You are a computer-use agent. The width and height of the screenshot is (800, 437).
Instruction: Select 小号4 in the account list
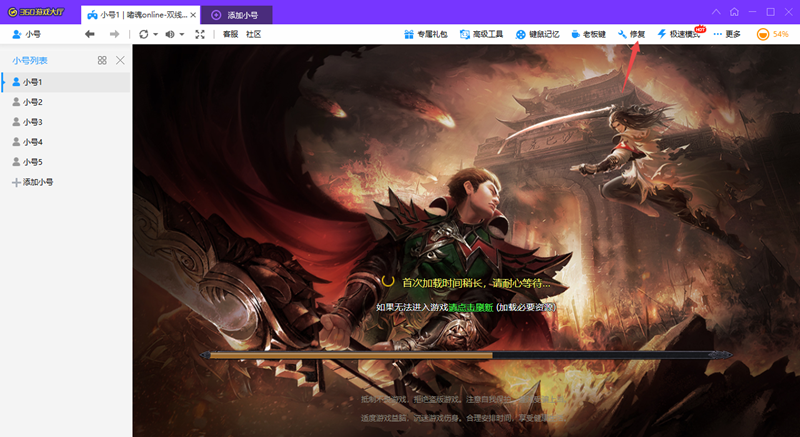pyautogui.click(x=66, y=142)
